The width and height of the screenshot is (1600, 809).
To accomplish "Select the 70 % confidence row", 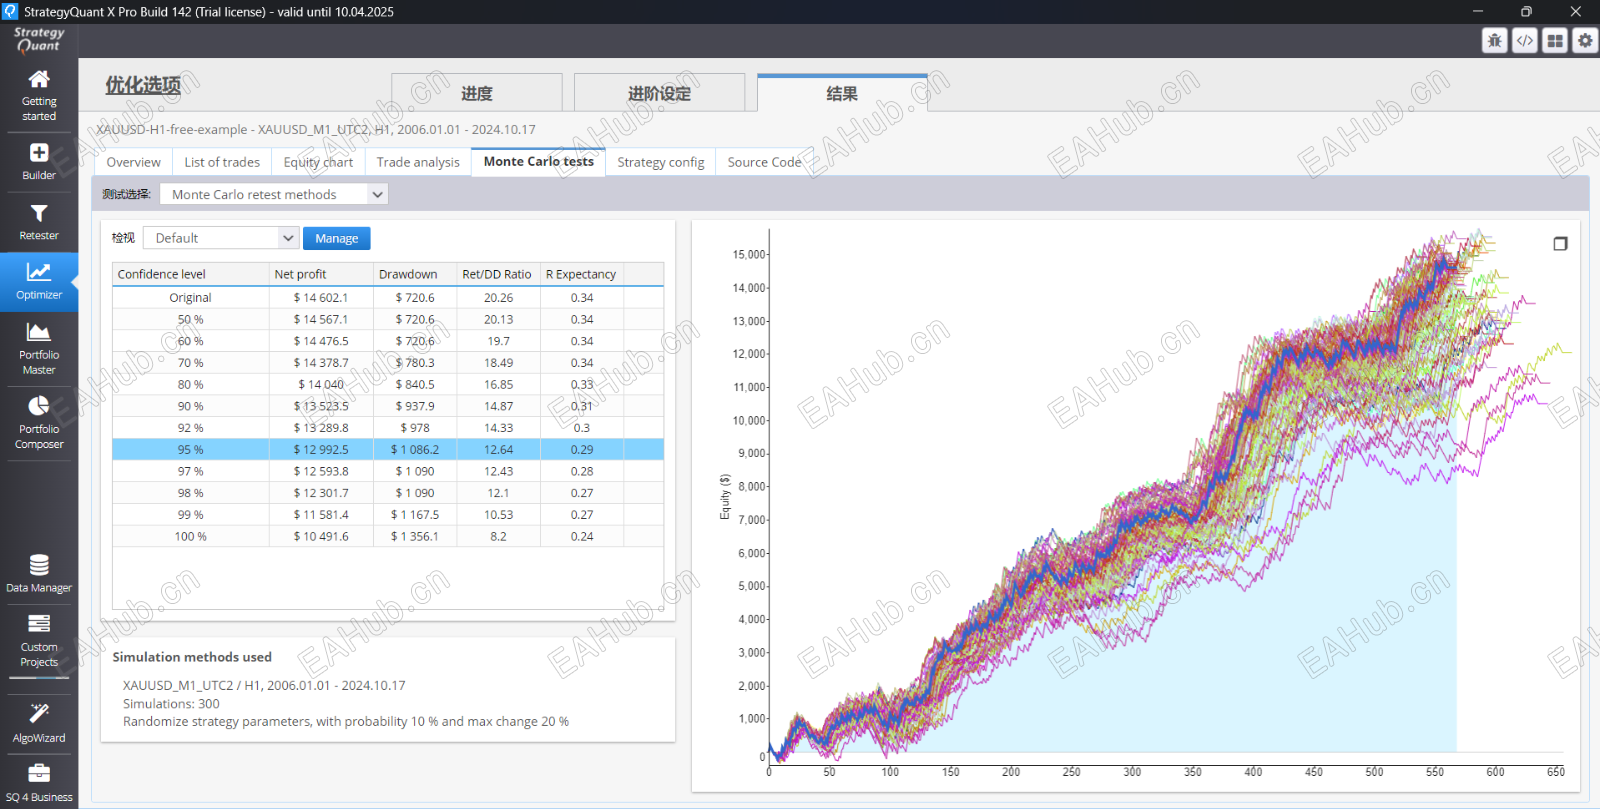I will tap(388, 363).
